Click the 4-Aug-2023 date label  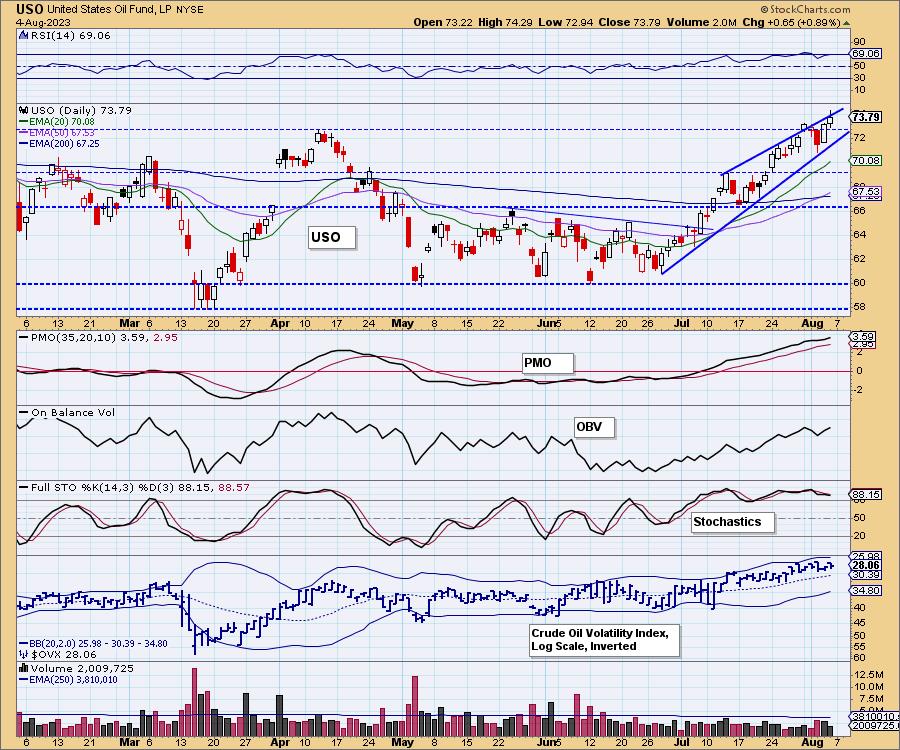[x=44, y=22]
